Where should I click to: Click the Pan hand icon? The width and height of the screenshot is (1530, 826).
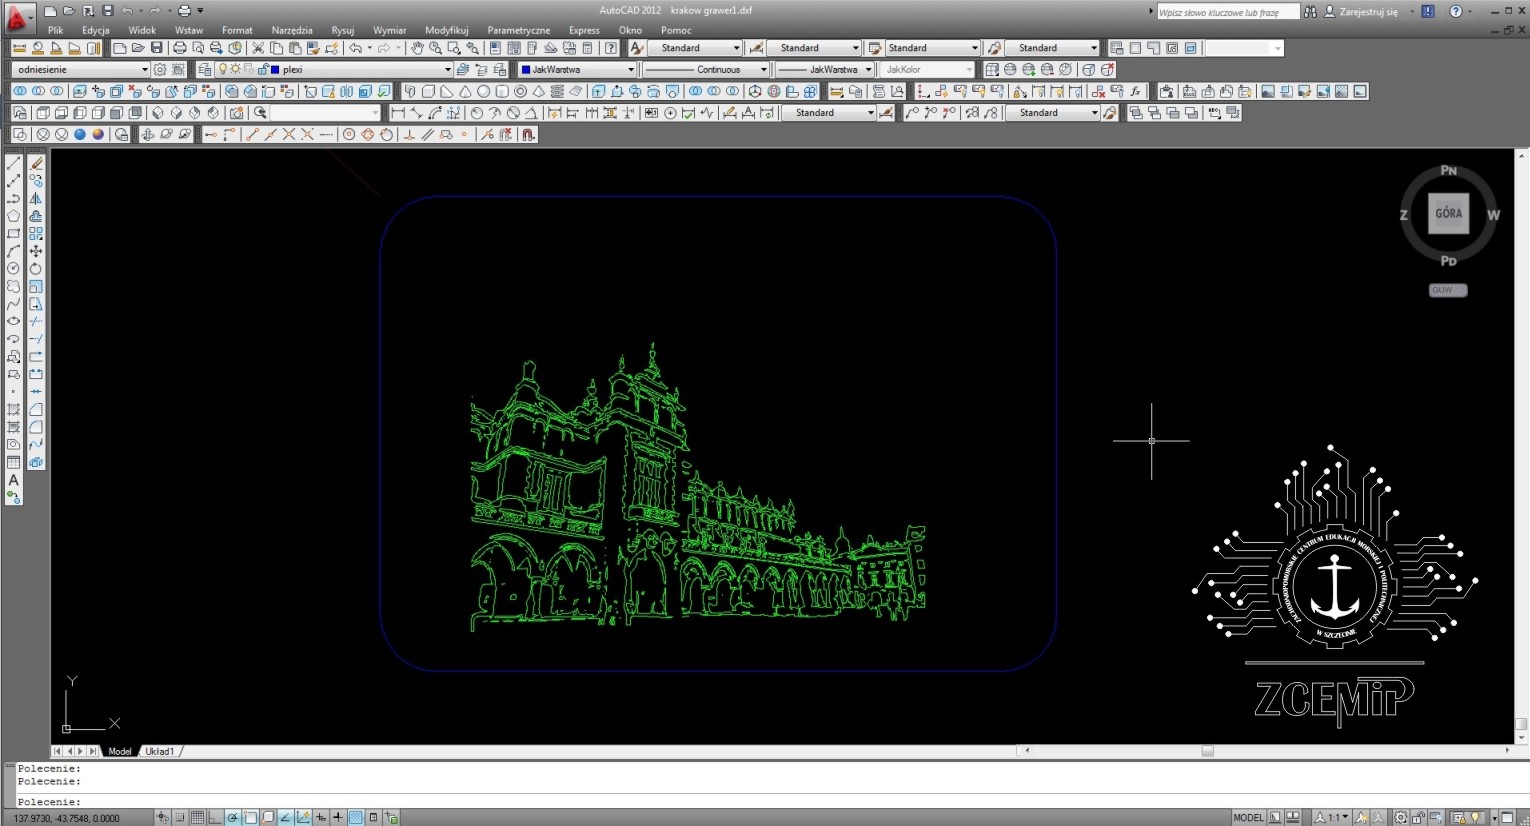[x=417, y=48]
